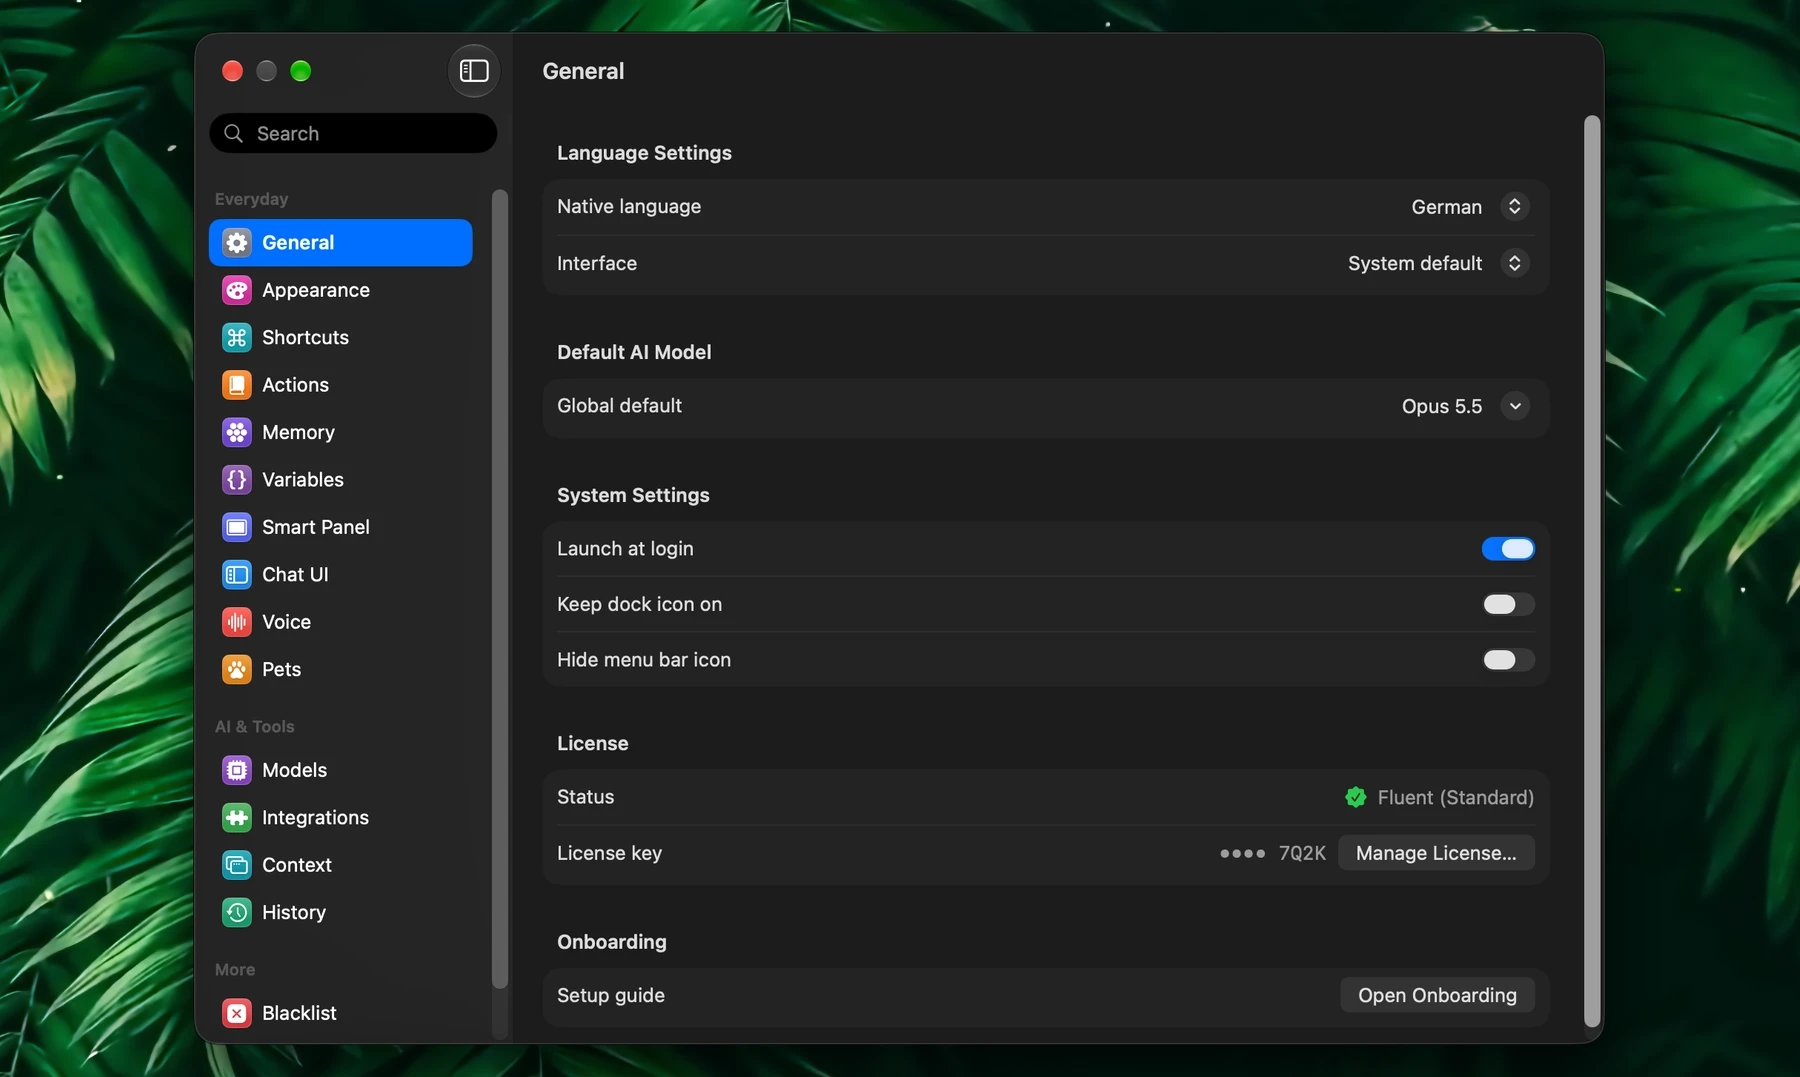Open the Chat UI section

(341, 575)
